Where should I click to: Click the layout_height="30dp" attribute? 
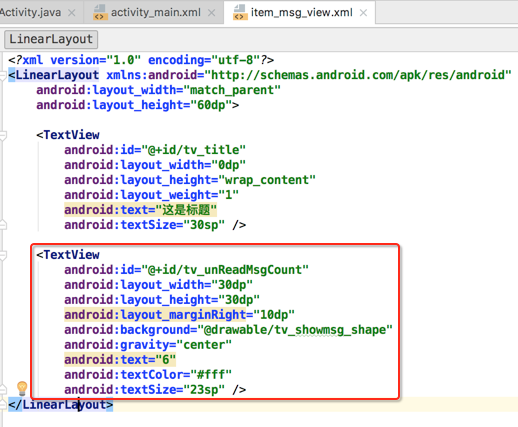pyautogui.click(x=162, y=300)
